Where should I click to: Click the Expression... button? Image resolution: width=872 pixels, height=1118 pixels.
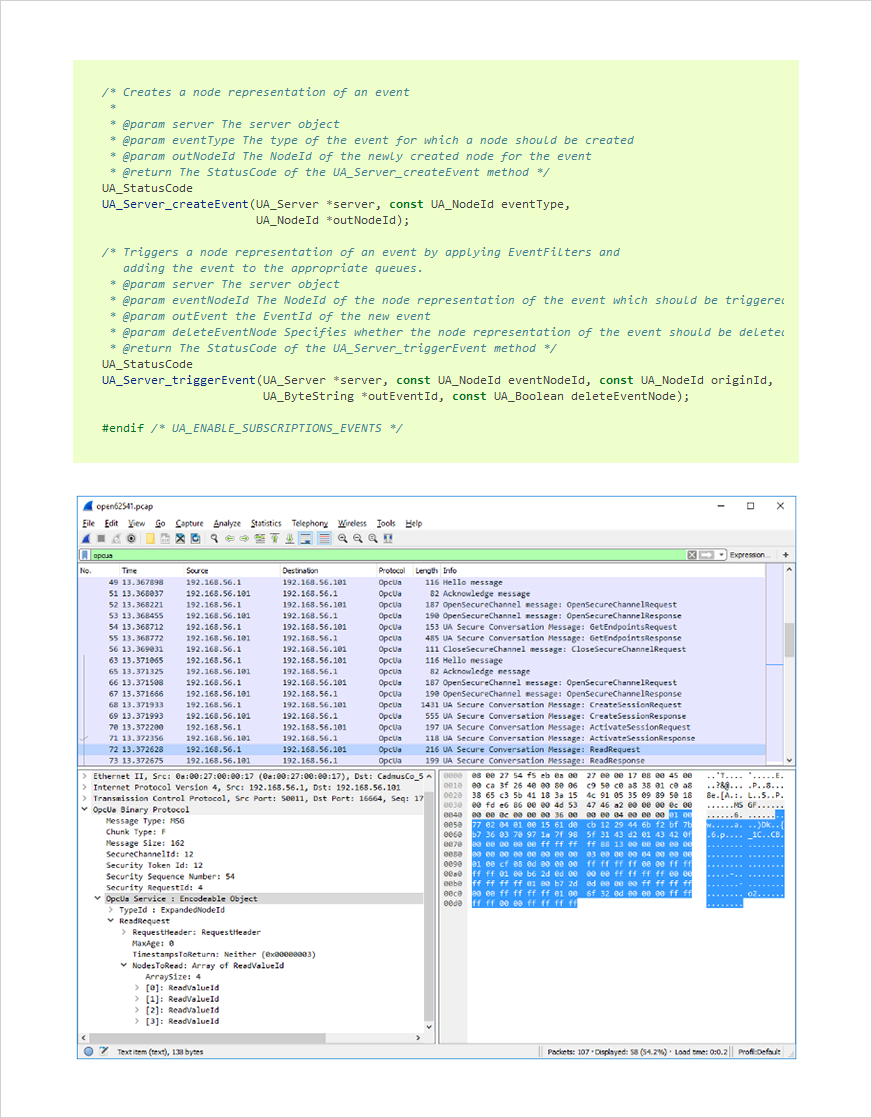(x=749, y=555)
